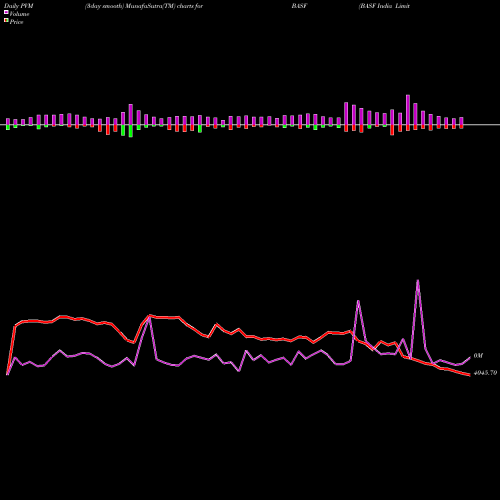Click the tallest purple bar in histogram
Image resolution: width=500 pixels, height=500 pixels.
[x=408, y=110]
